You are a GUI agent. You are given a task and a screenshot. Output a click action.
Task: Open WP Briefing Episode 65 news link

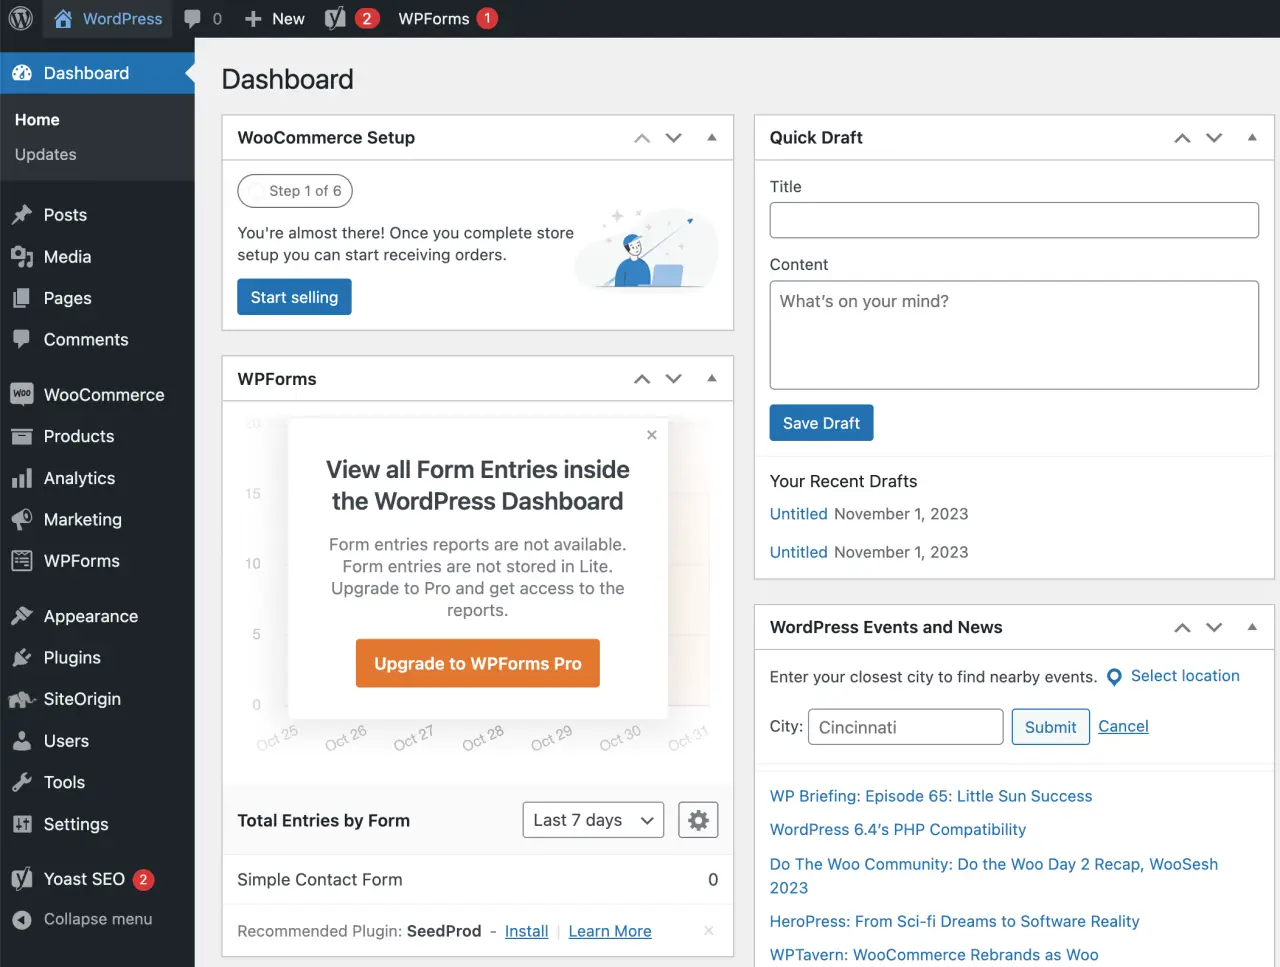pyautogui.click(x=931, y=796)
